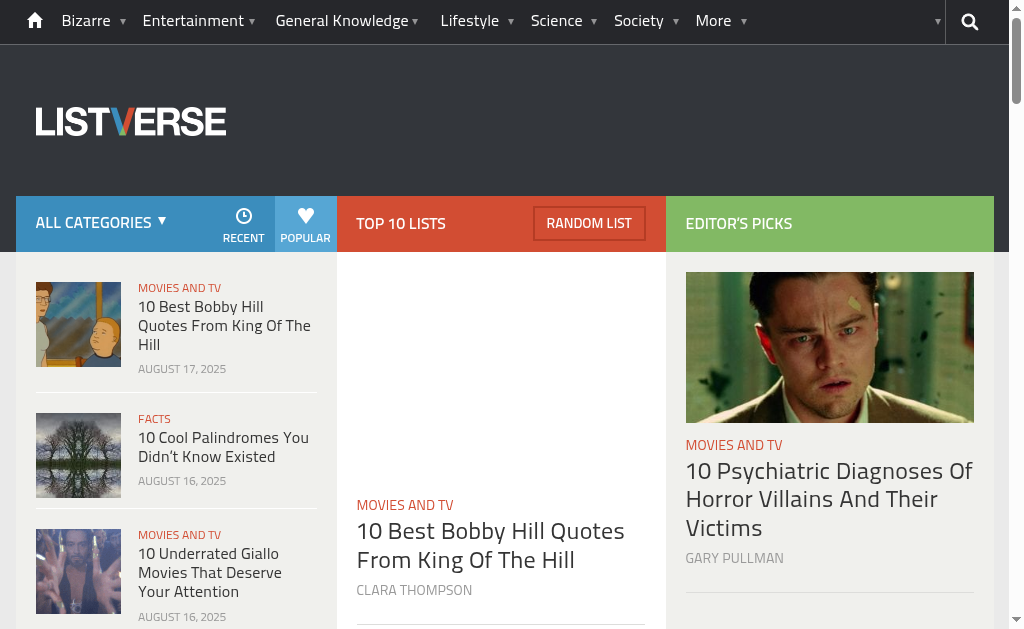Go to the home page icon
This screenshot has height=629, width=1024.
(x=35, y=21)
